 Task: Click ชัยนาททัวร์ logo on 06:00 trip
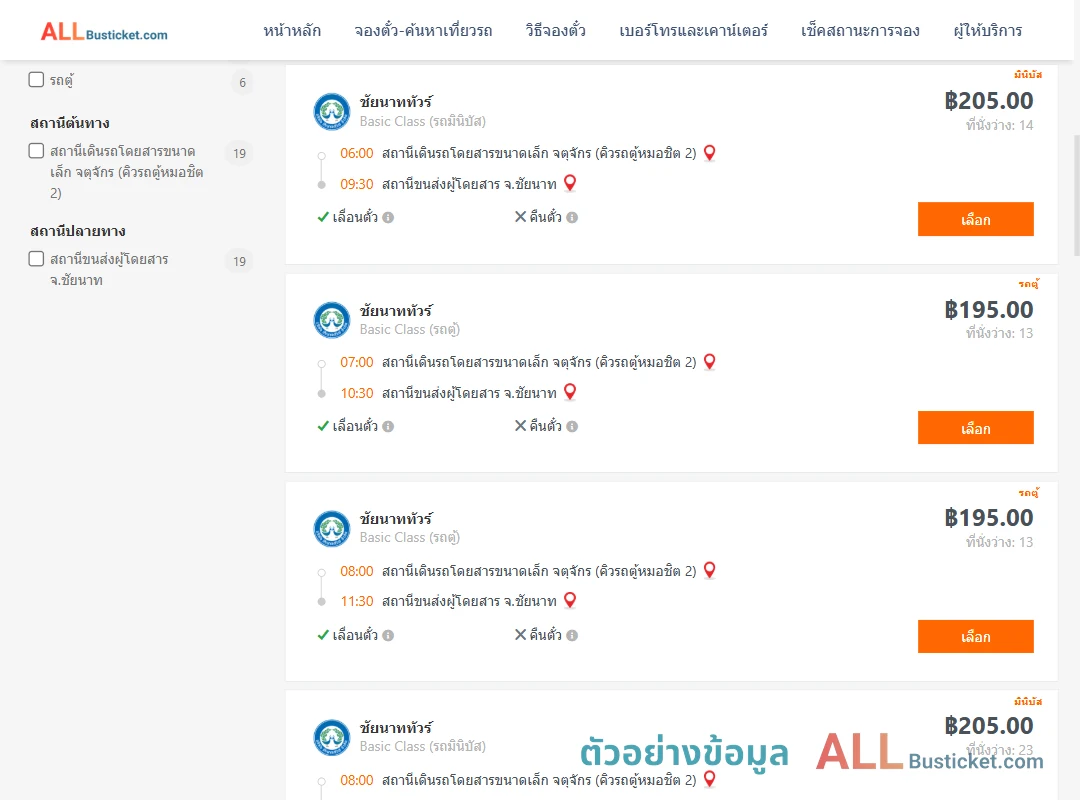coord(332,112)
